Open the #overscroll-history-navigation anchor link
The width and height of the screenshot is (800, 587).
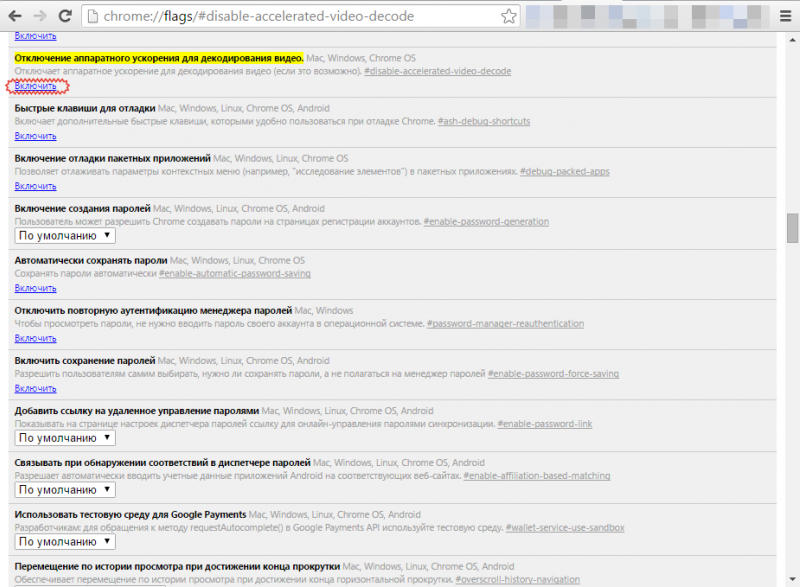[x=517, y=580]
